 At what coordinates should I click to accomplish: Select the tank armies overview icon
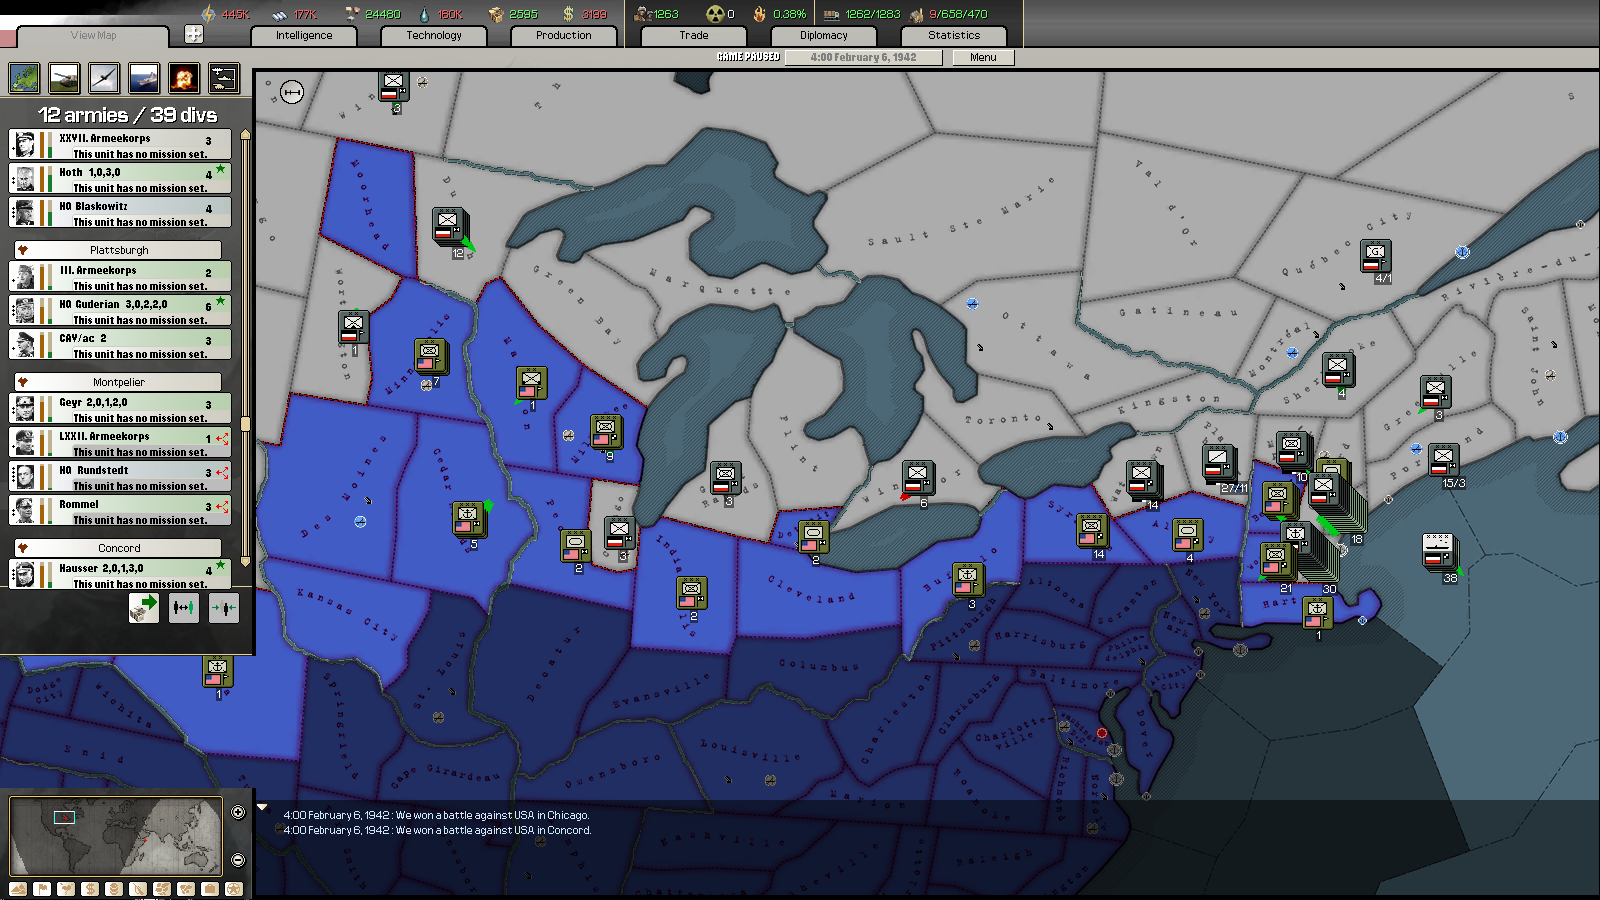64,77
